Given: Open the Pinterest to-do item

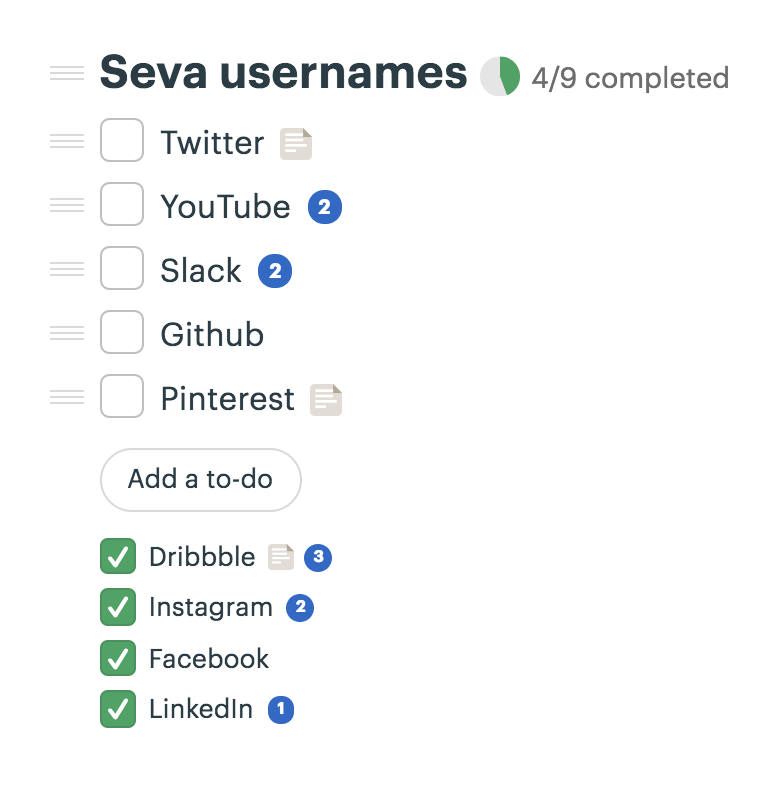Looking at the screenshot, I should tap(228, 399).
